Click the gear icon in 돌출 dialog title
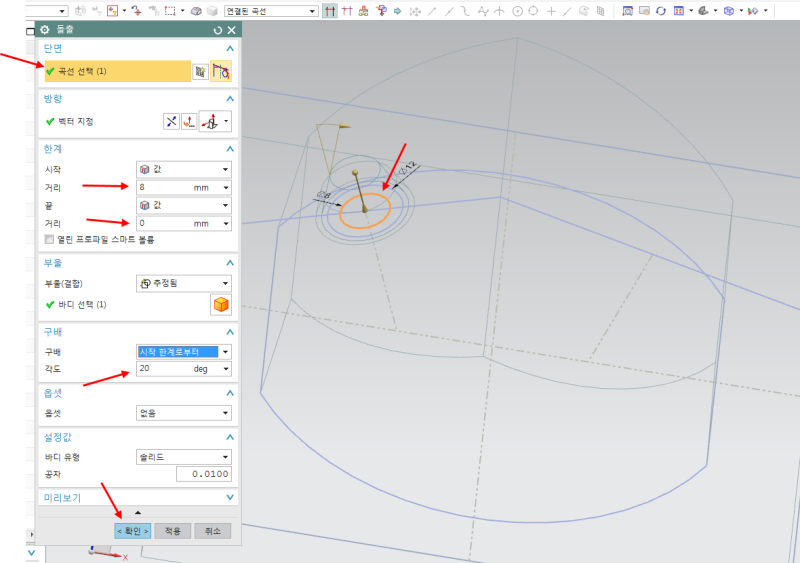 (45, 31)
